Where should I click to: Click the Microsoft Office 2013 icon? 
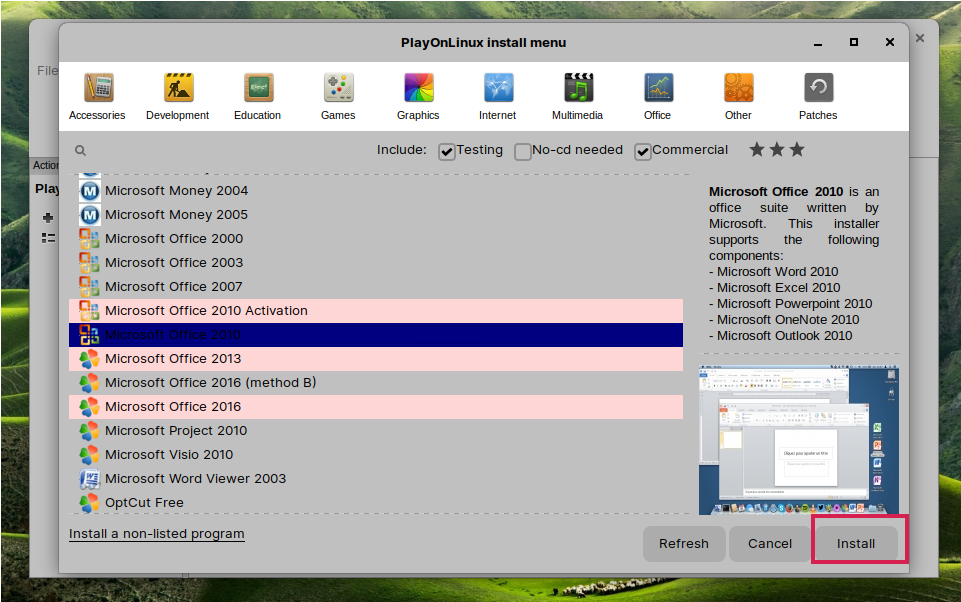(89, 359)
